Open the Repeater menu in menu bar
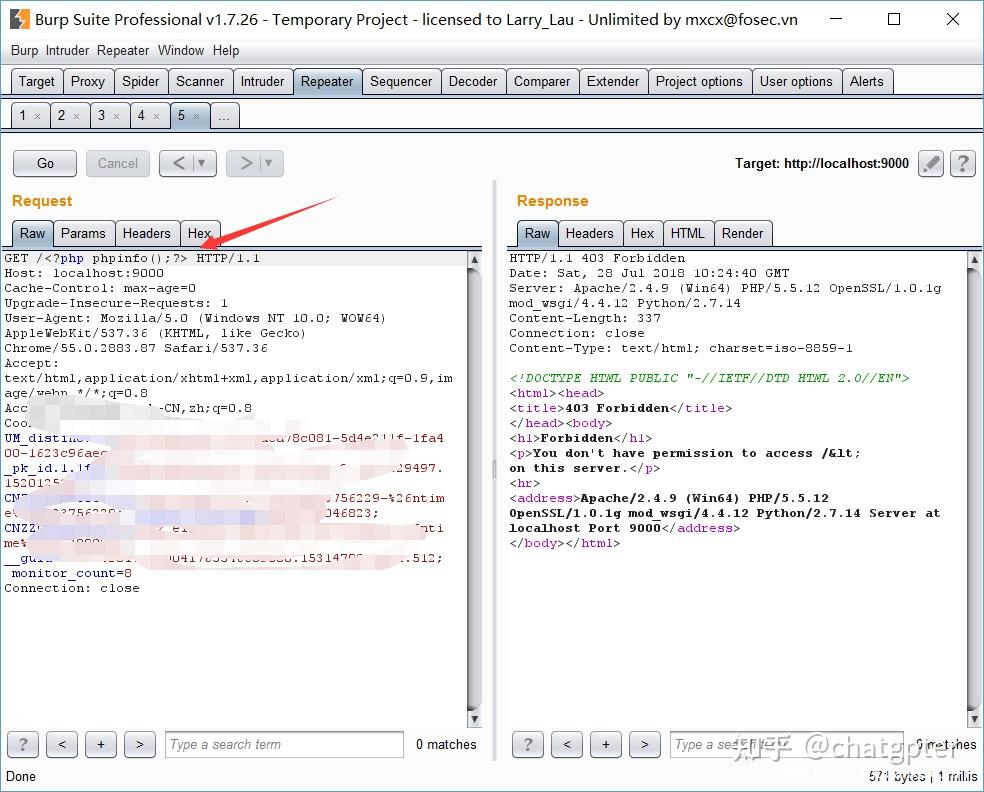 123,50
